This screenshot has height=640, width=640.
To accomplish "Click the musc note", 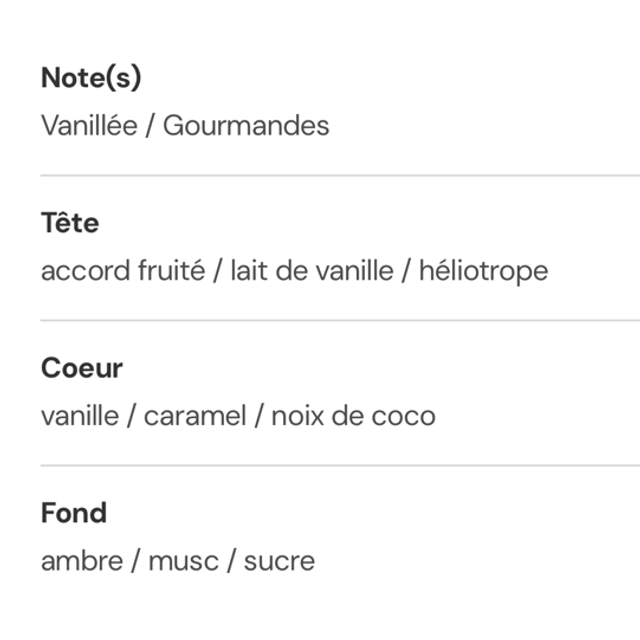I will pos(181,560).
